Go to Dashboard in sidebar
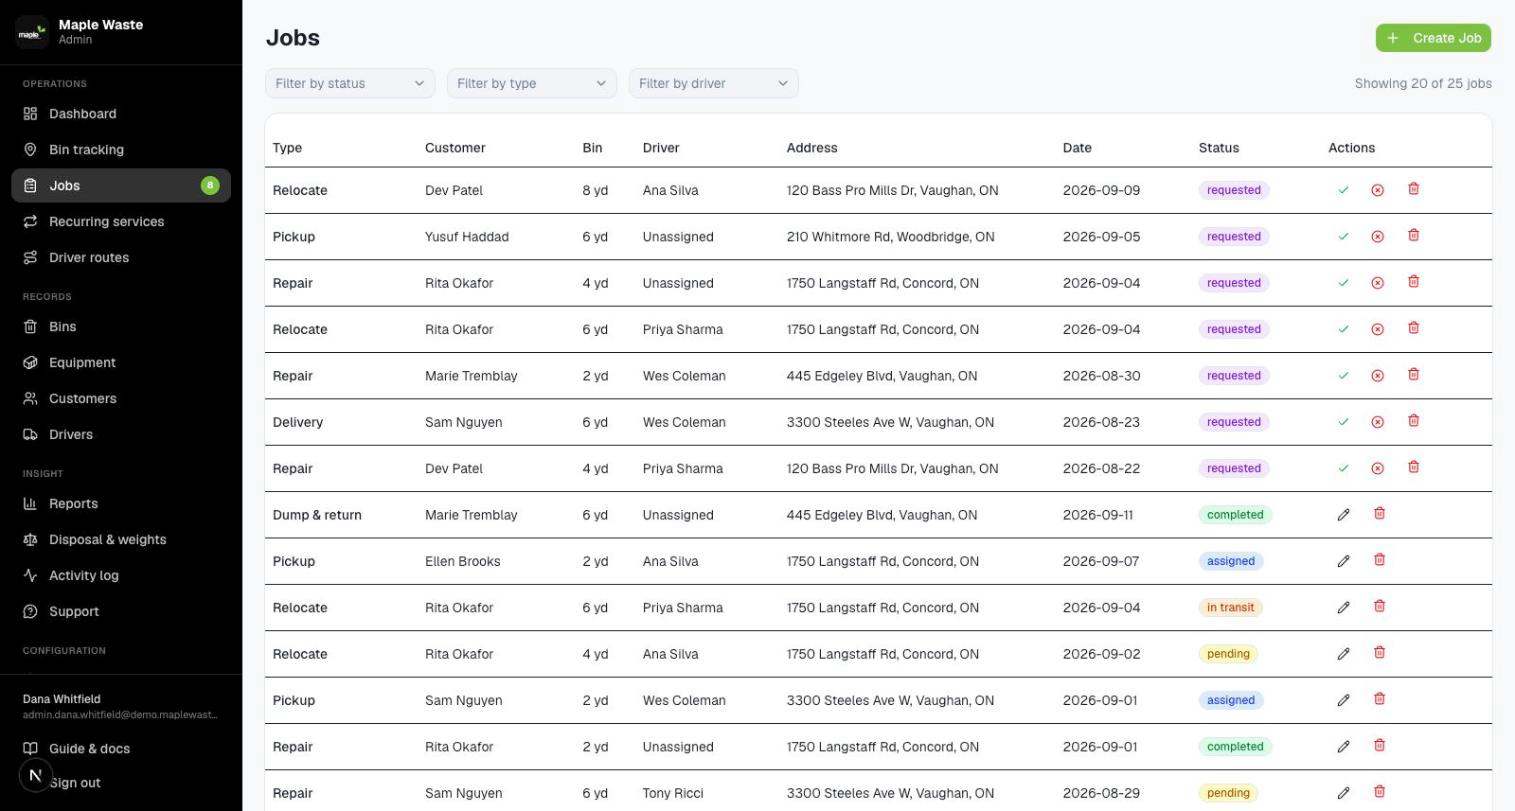 click(121, 114)
